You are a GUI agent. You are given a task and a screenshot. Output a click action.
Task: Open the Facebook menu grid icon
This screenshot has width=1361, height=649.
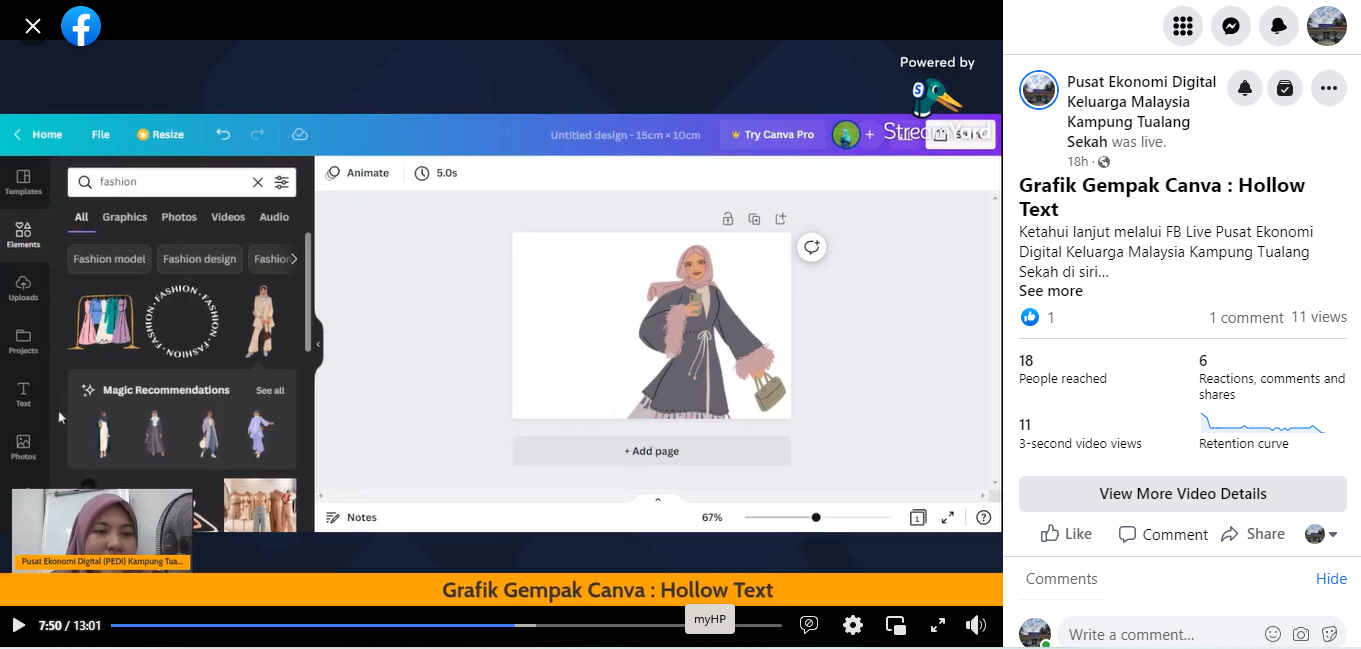coord(1183,26)
